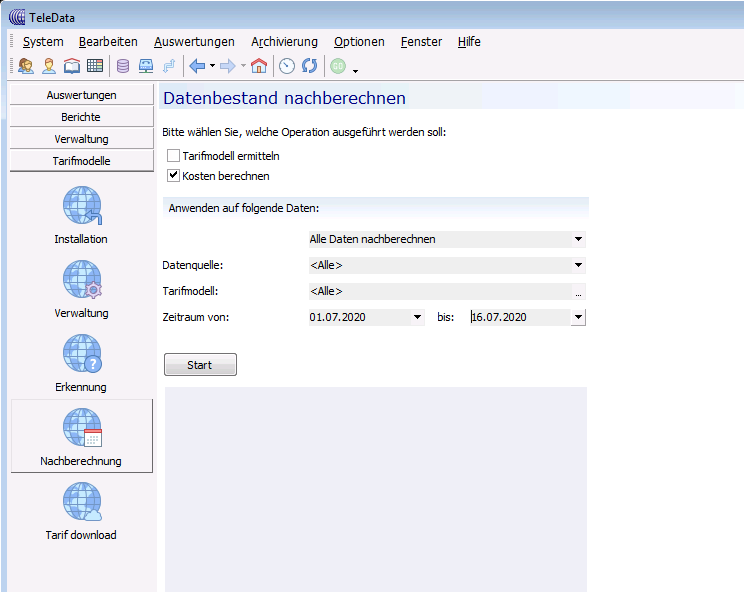Viewport: 744px width, 592px height.
Task: Click the green GO toolbar icon
Action: tap(338, 66)
